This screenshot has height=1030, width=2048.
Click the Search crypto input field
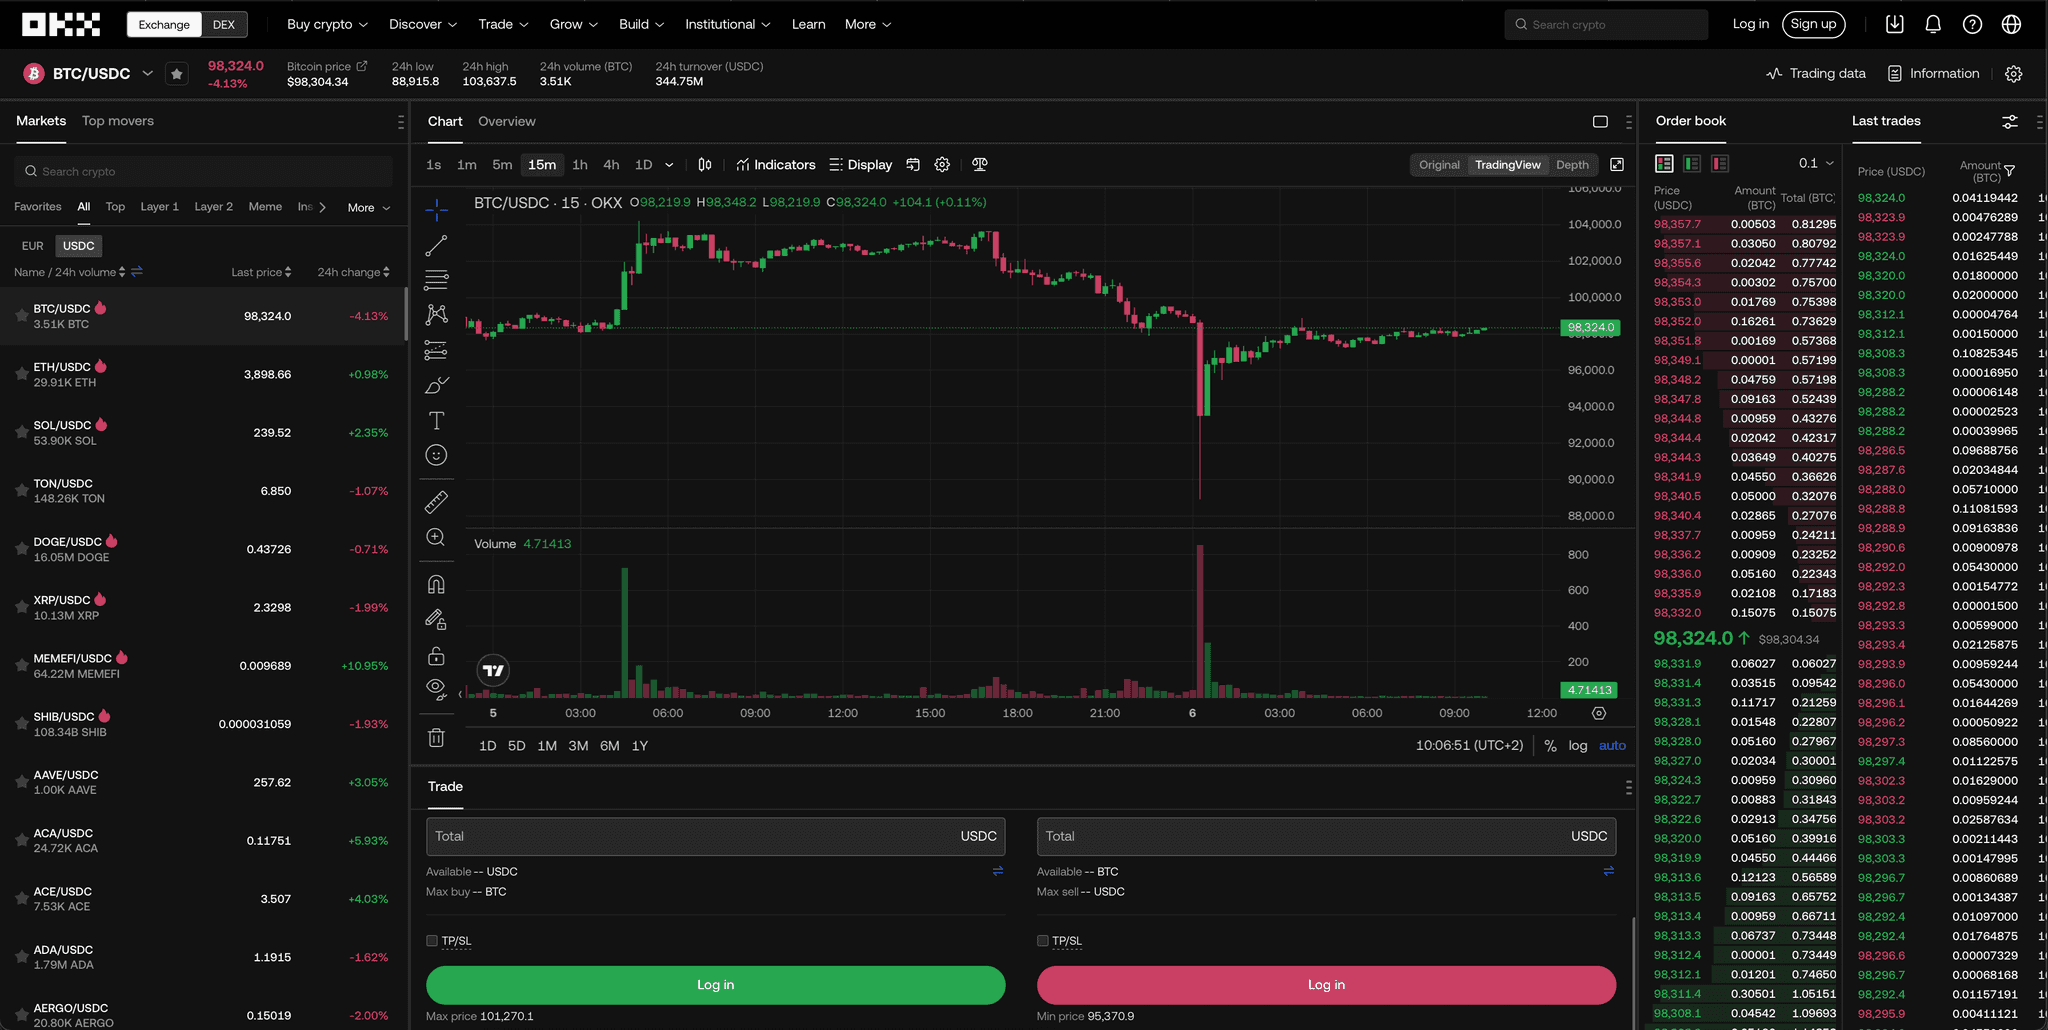1606,23
